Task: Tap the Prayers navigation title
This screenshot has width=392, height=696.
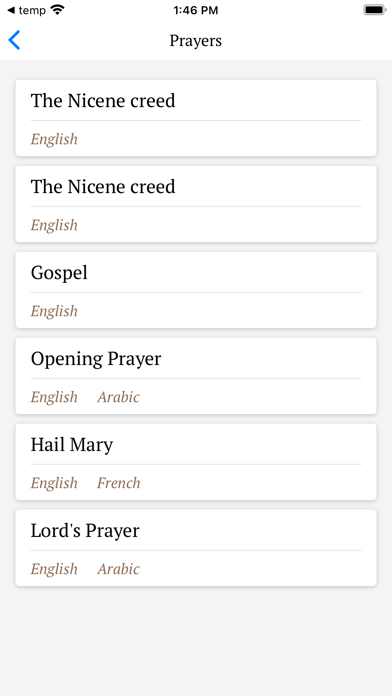Action: pos(196,41)
